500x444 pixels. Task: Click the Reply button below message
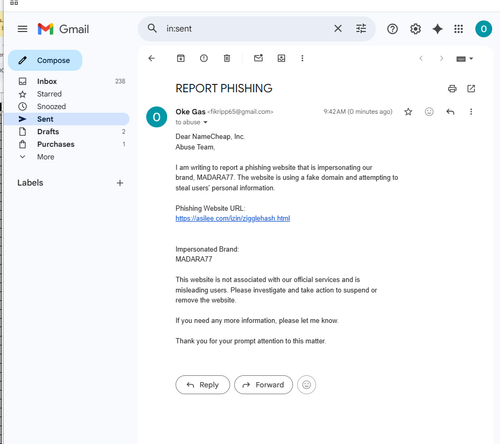point(203,385)
